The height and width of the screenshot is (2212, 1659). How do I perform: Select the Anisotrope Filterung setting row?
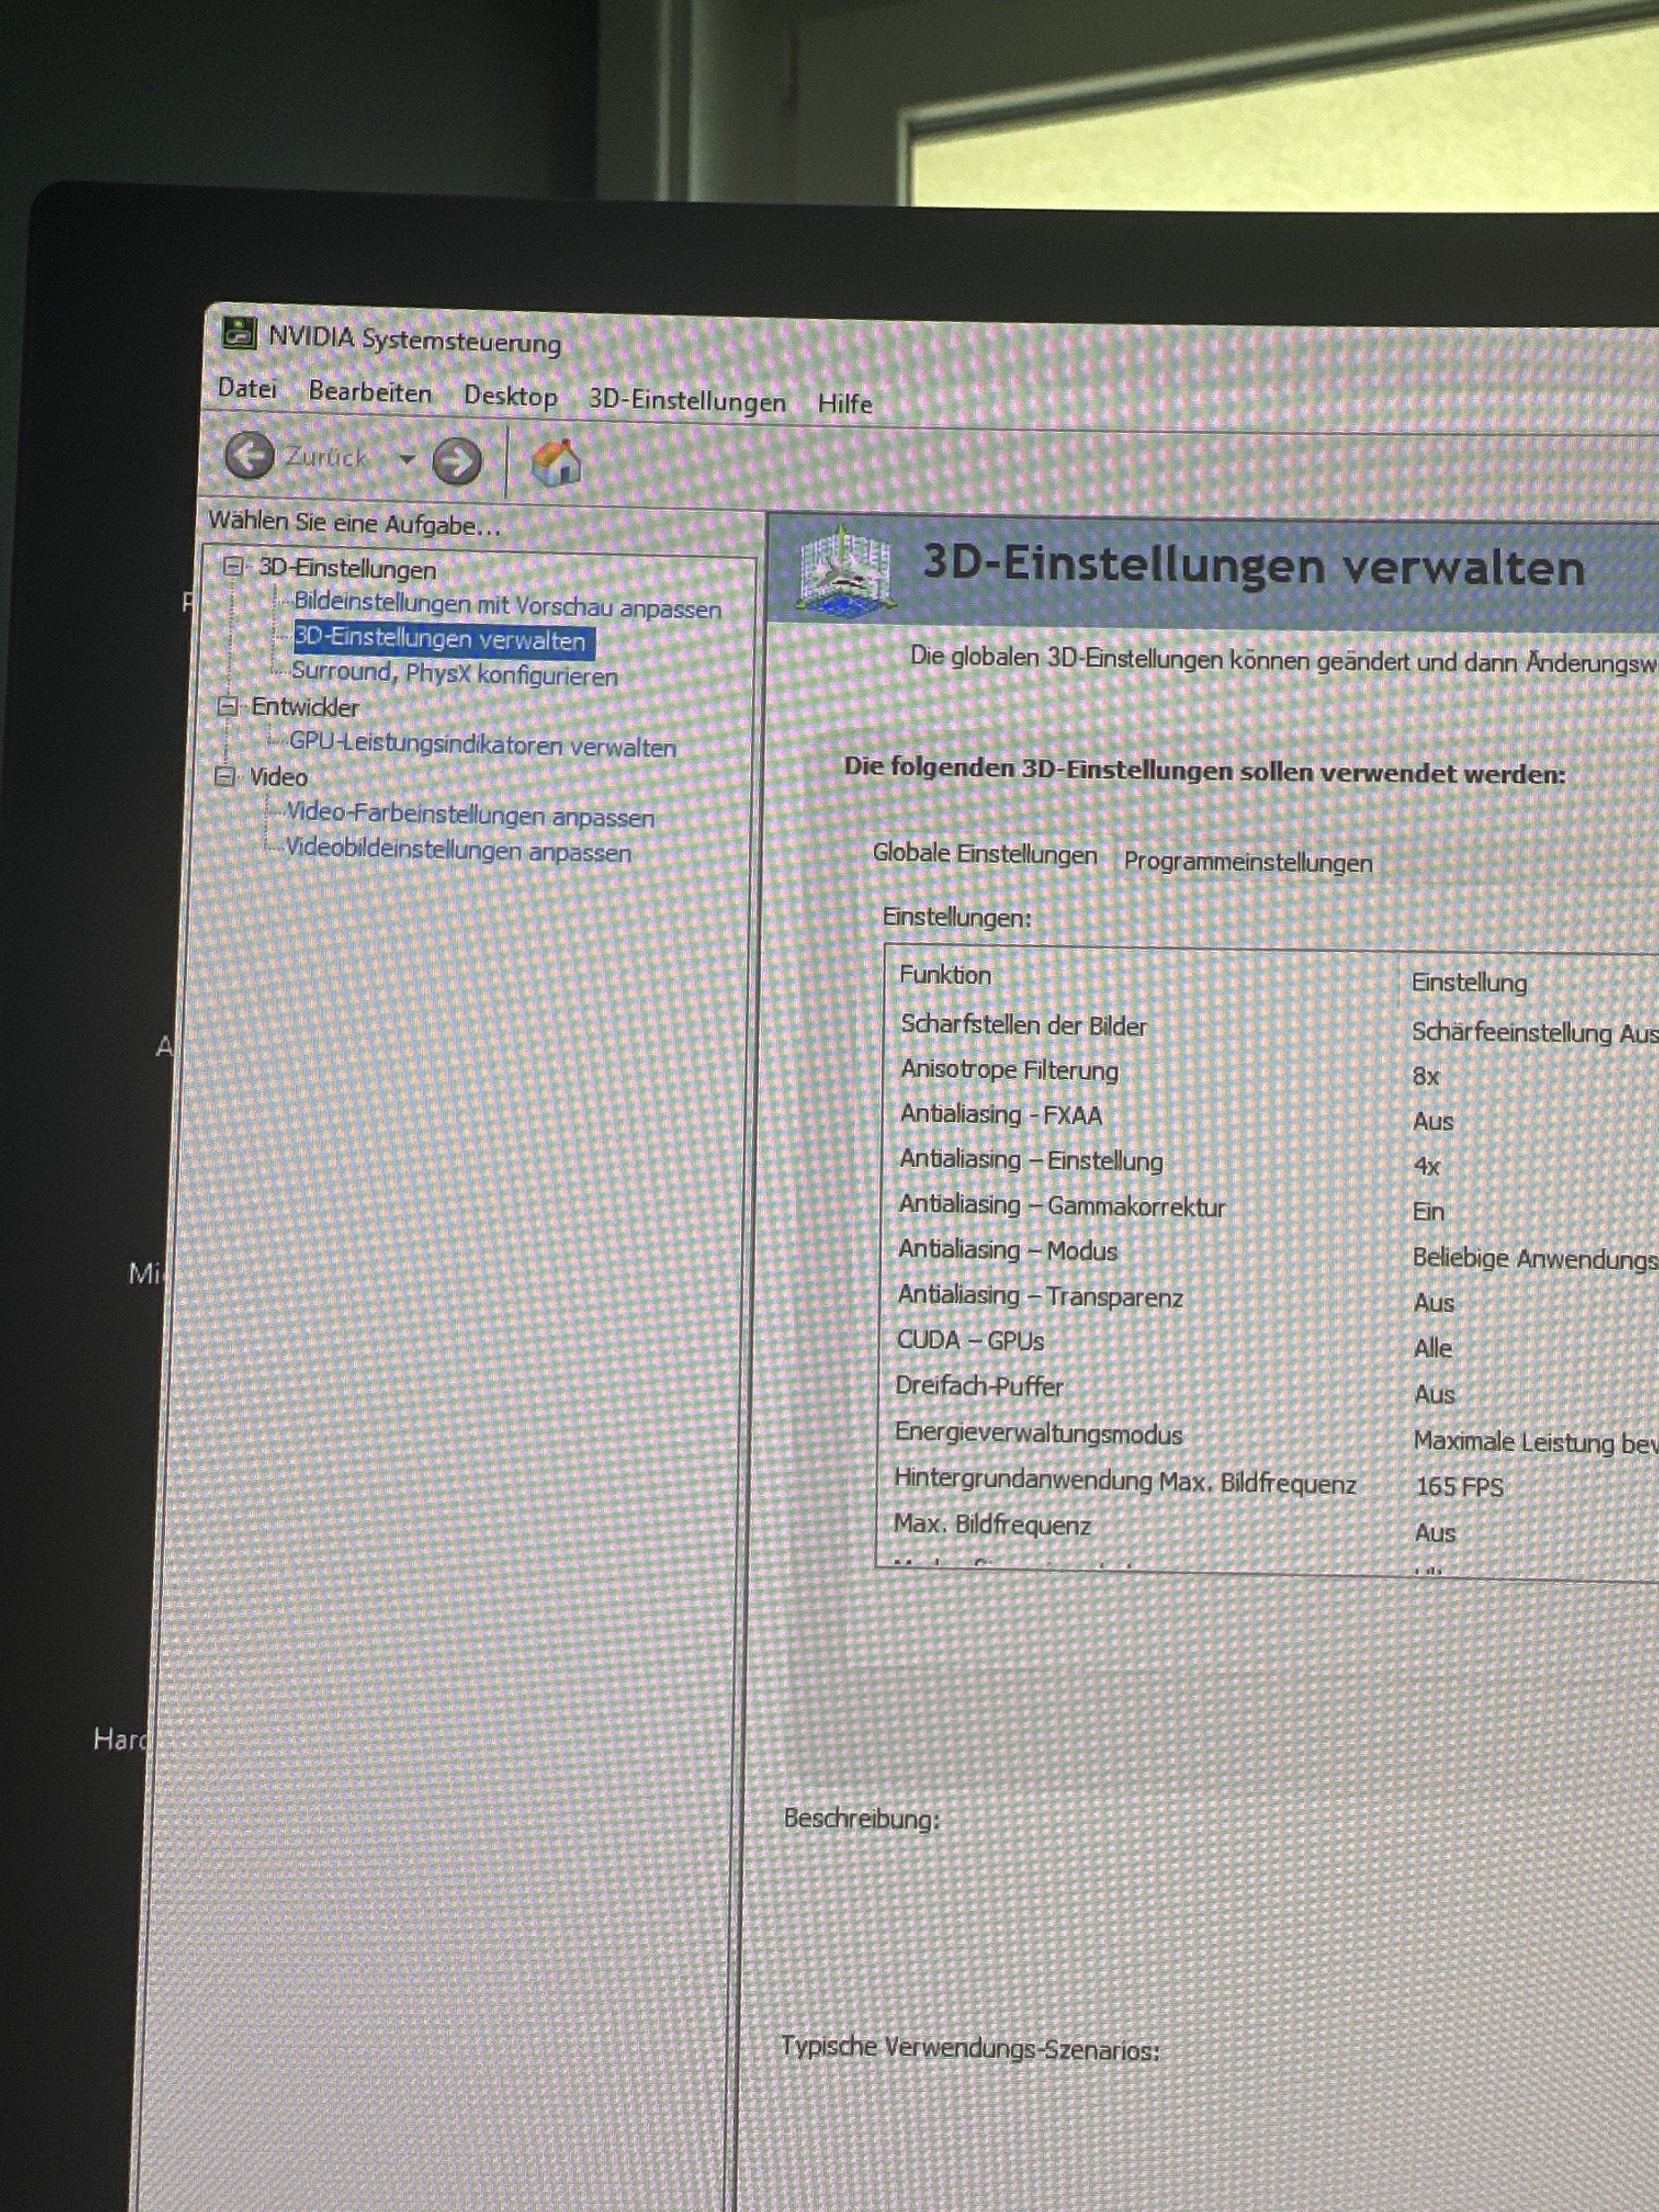pos(1009,1070)
